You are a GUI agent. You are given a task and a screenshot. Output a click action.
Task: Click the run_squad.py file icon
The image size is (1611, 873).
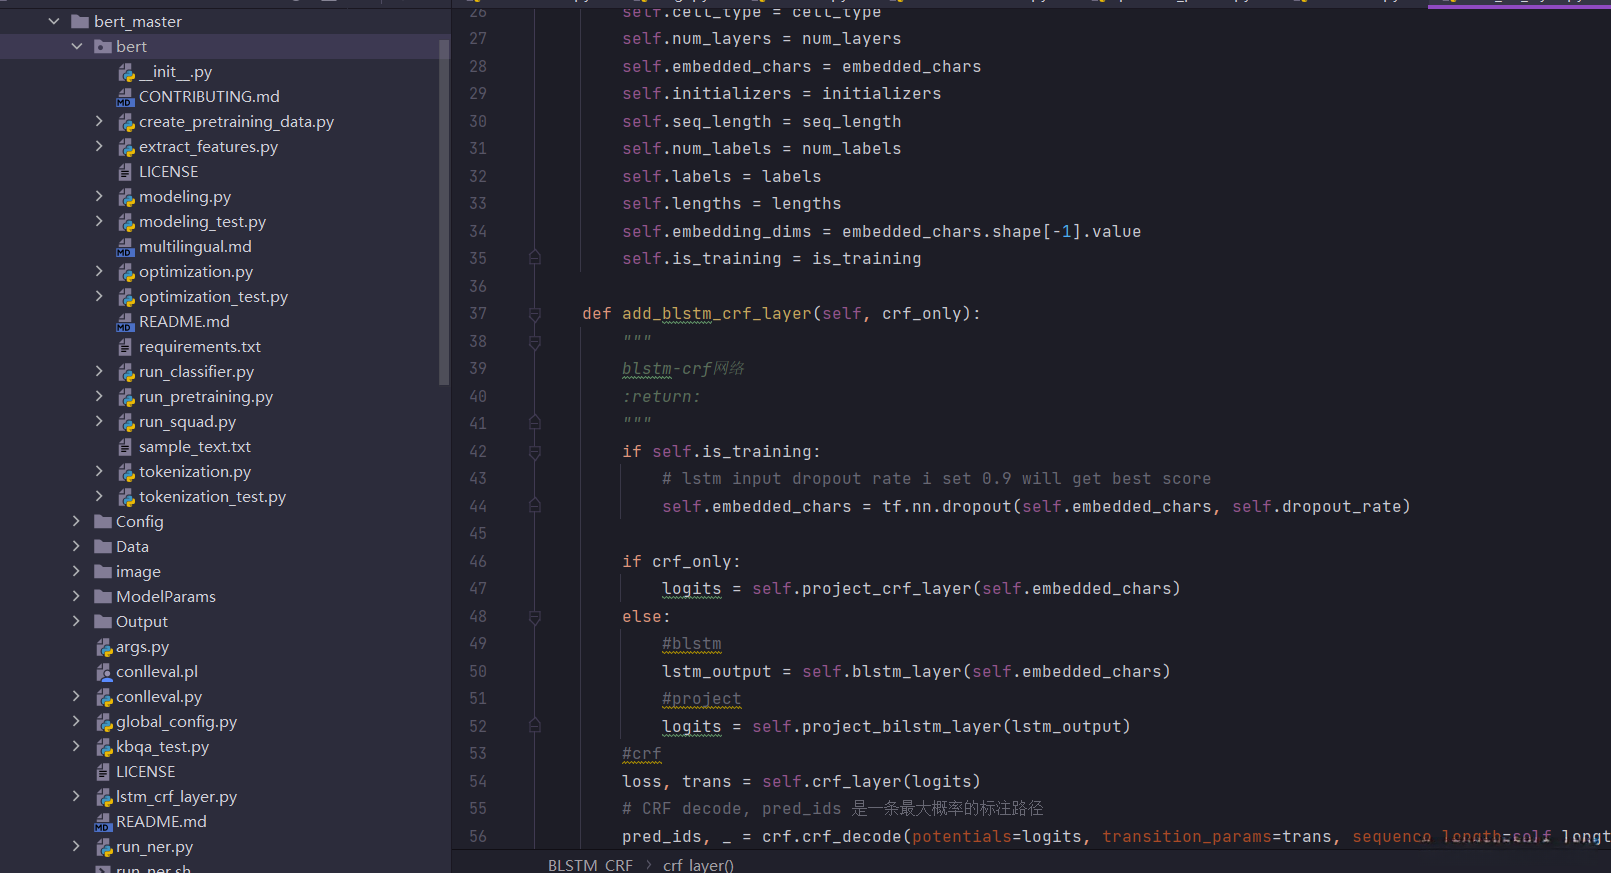(126, 422)
